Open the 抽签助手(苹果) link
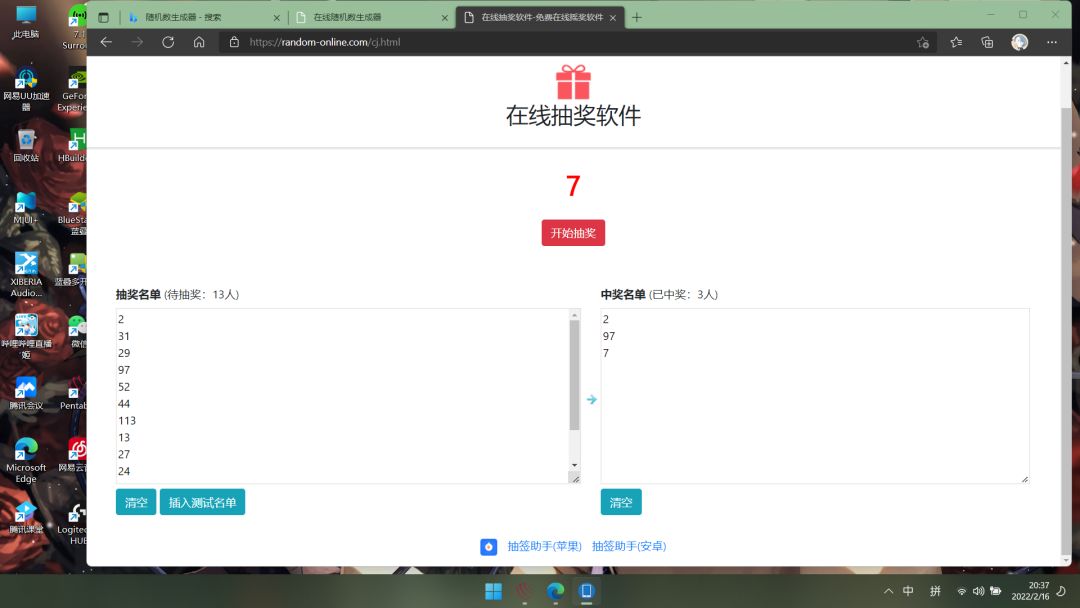Screen dimensions: 1080x608 coord(544,546)
